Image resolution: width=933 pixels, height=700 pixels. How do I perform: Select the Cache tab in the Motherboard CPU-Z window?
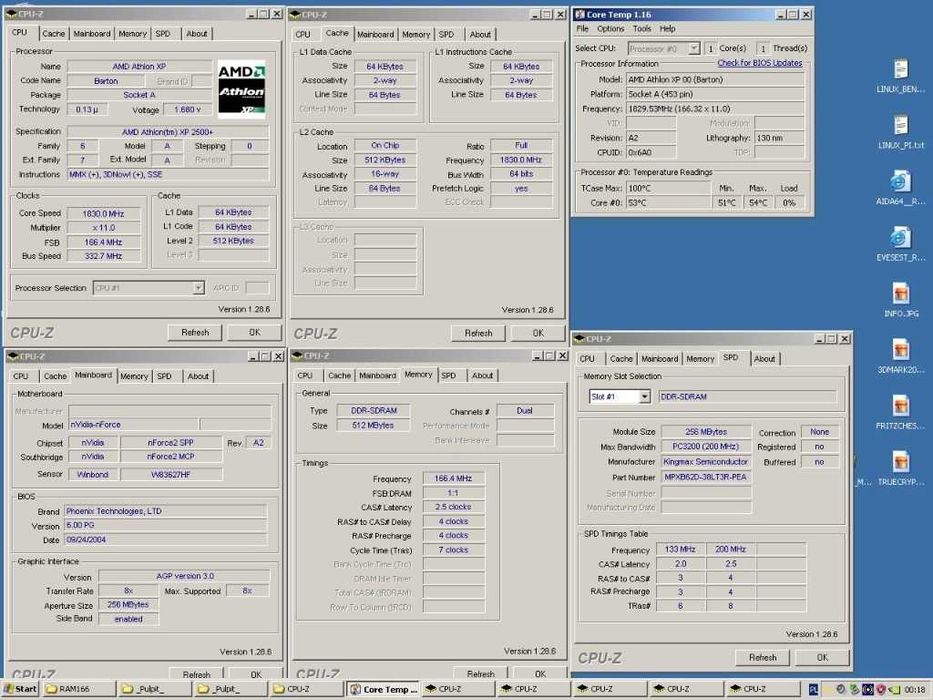[x=55, y=376]
